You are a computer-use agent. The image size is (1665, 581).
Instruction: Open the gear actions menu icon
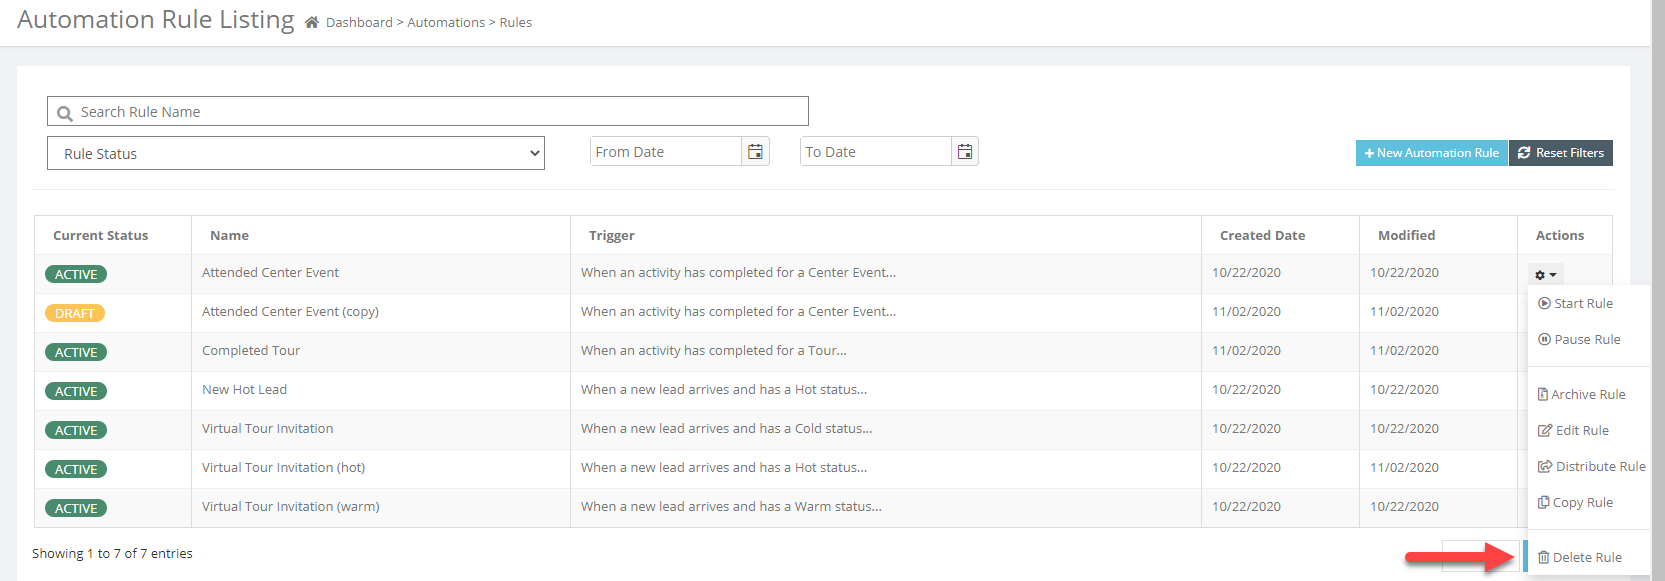point(1546,274)
